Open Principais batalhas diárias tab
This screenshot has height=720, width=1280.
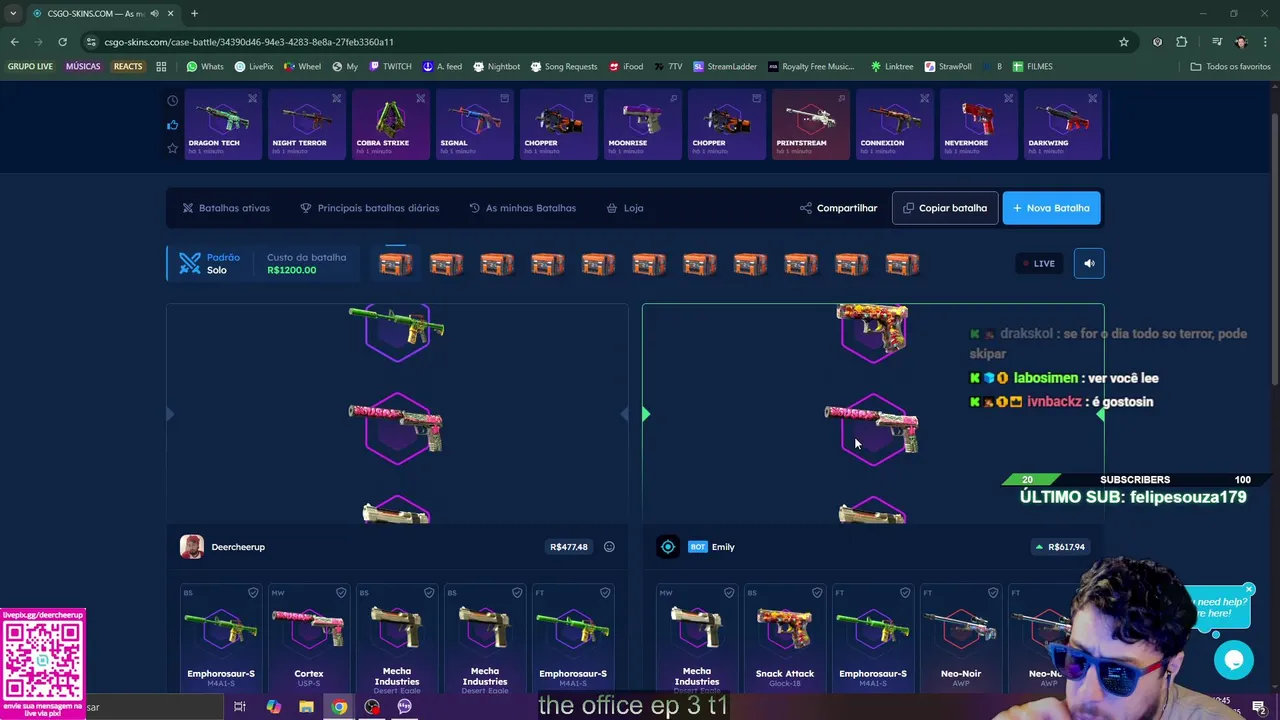(369, 208)
